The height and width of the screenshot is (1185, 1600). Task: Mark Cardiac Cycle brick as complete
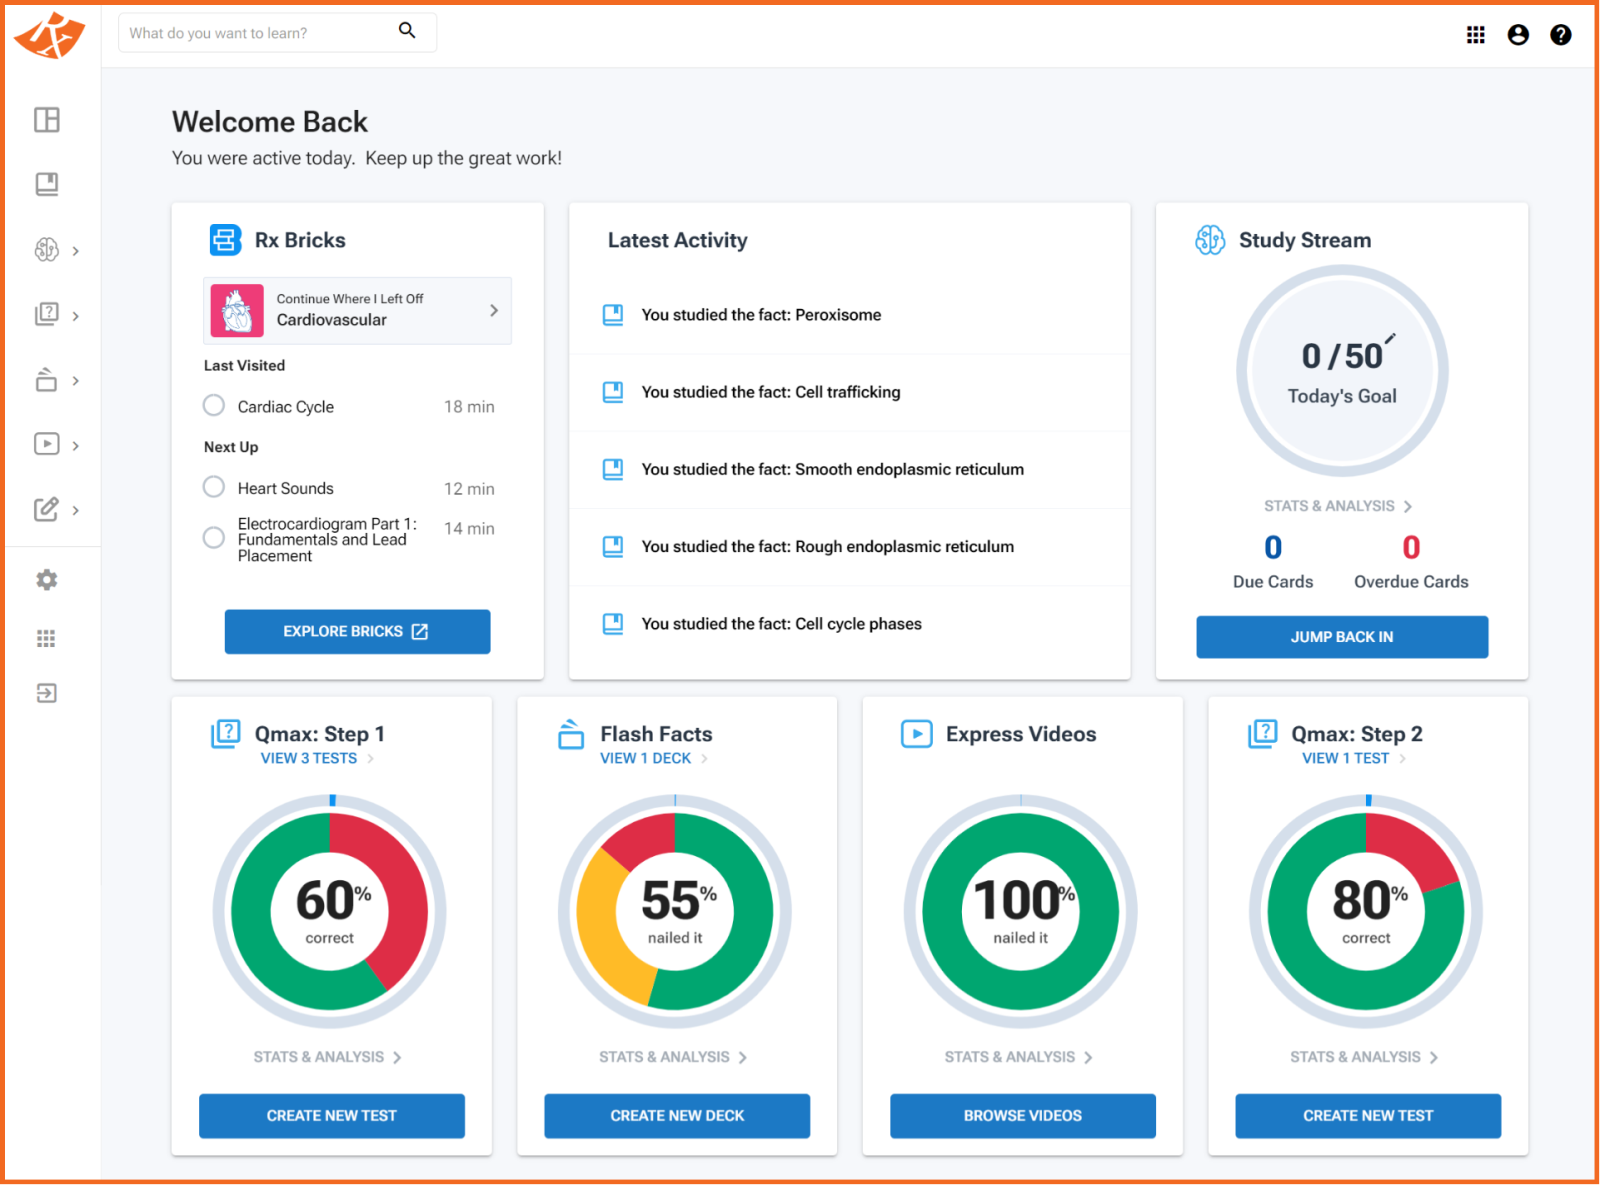(x=214, y=406)
